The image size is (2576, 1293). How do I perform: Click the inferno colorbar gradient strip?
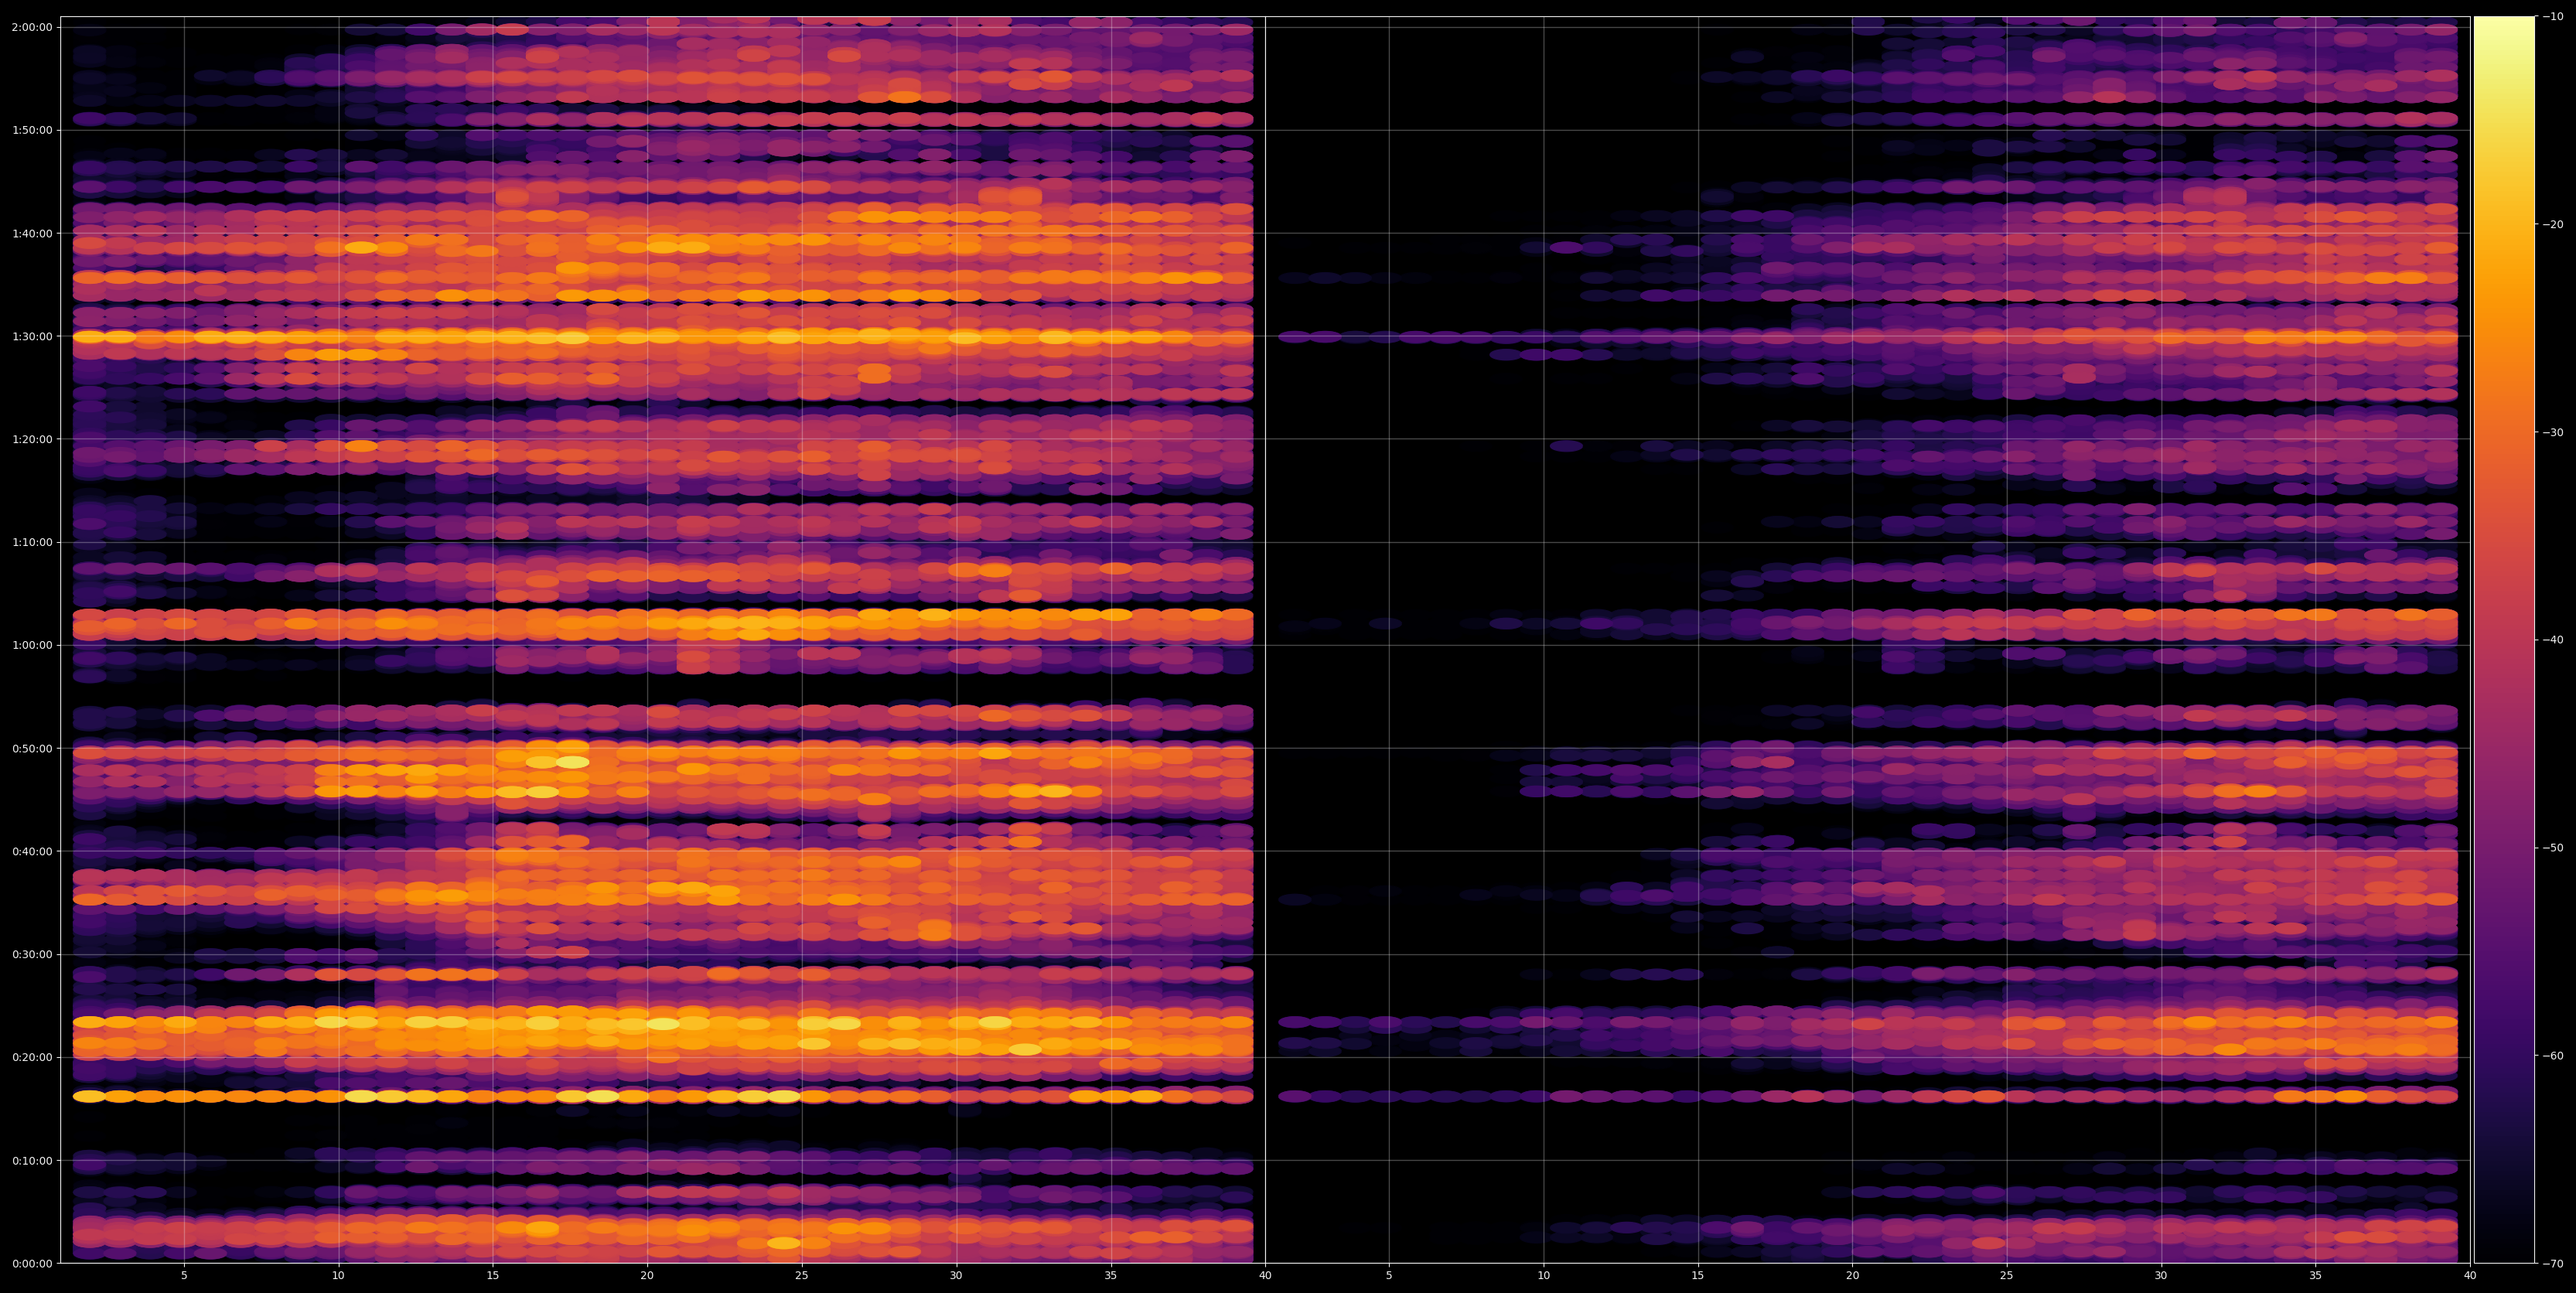2504,640
